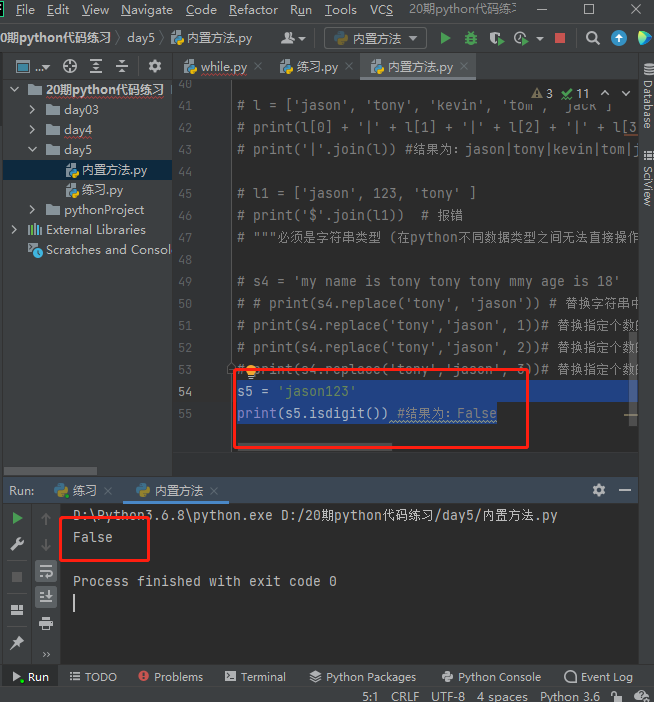This screenshot has width=654, height=702.
Task: Click the profiler run icon
Action: [x=521, y=39]
